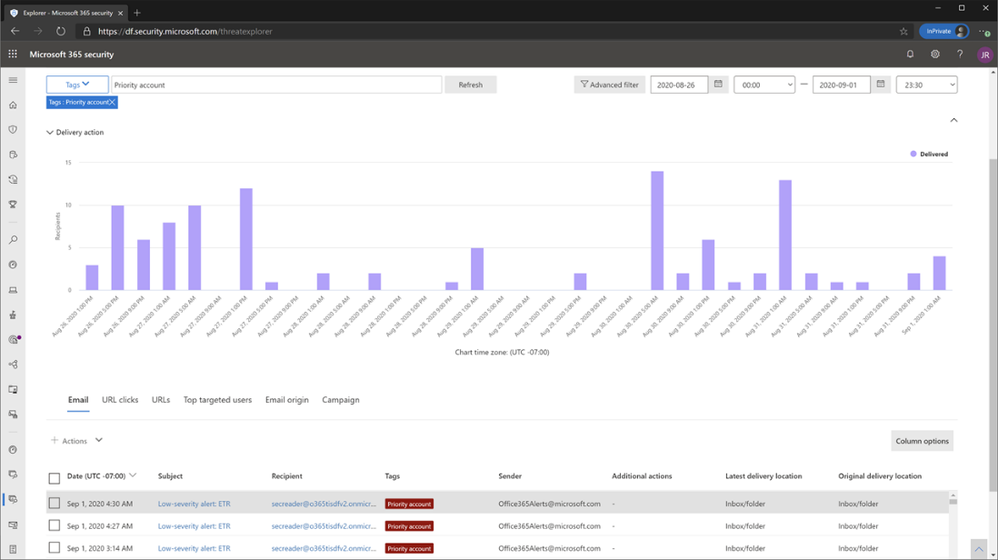Image resolution: width=998 pixels, height=560 pixels.
Task: Switch to the Email origin tab
Action: click(286, 400)
